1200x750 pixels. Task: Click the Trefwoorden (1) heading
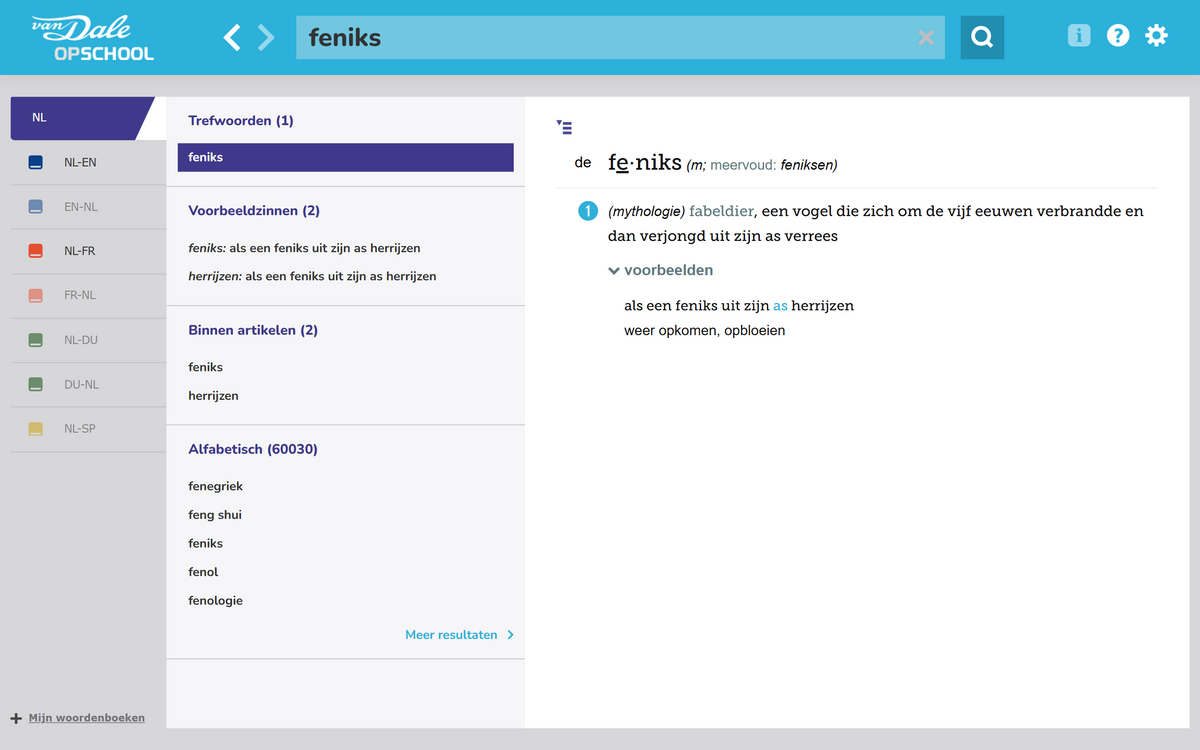coord(241,120)
